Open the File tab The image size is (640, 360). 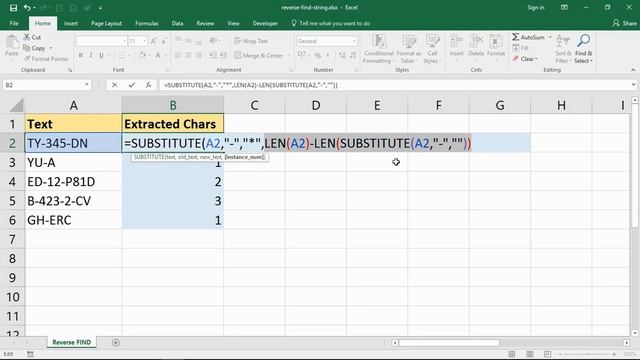(x=14, y=23)
